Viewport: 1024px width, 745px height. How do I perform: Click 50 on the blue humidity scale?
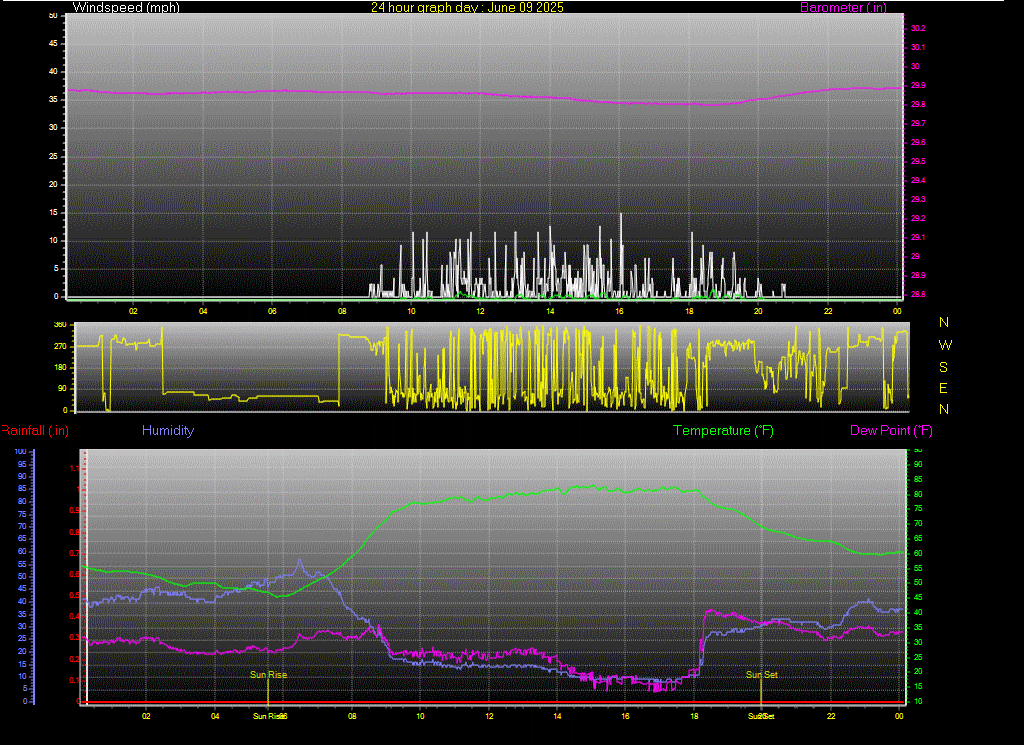pyautogui.click(x=23, y=576)
